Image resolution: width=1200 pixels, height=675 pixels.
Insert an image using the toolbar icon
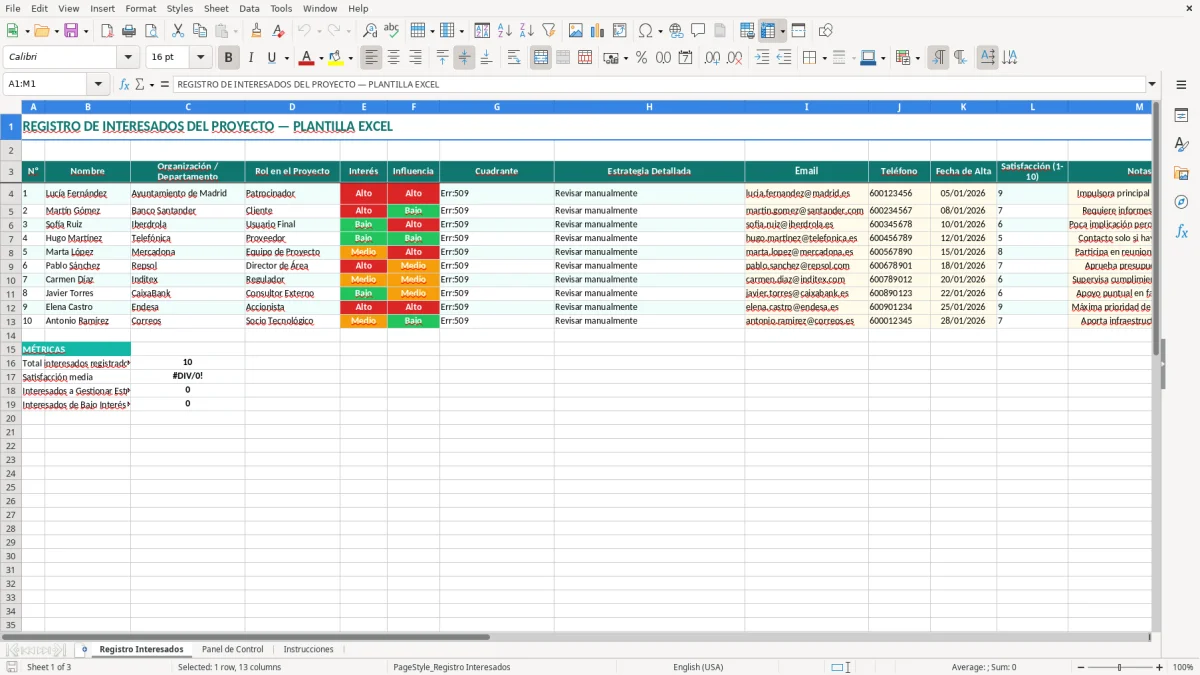[575, 31]
